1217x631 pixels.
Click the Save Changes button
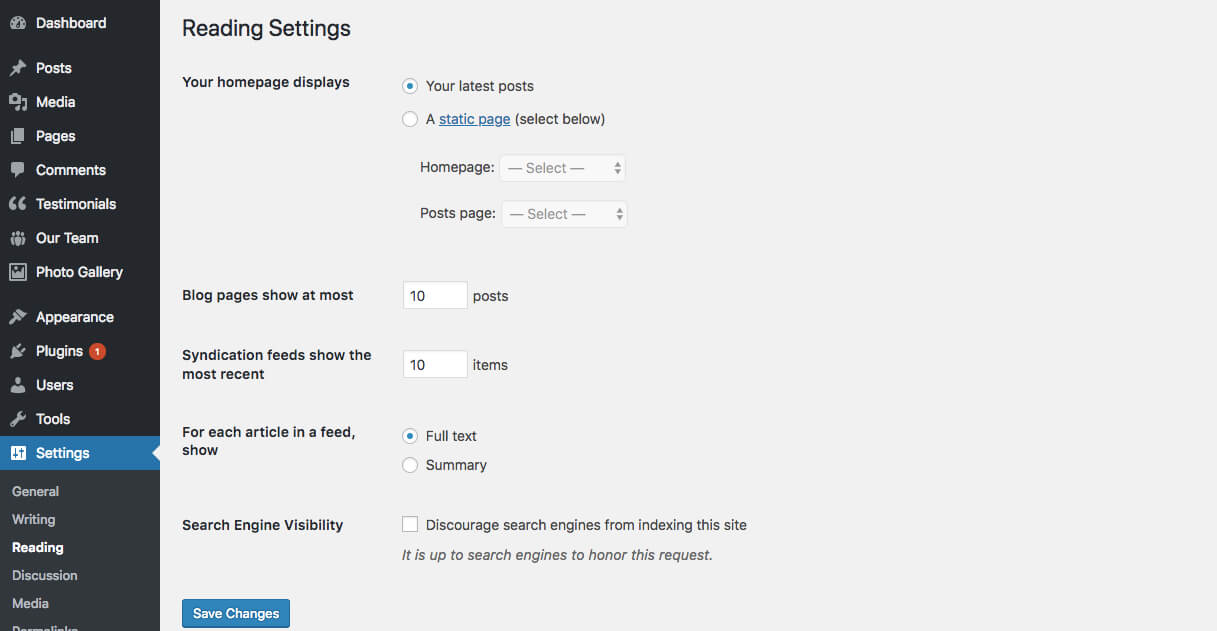pos(236,613)
